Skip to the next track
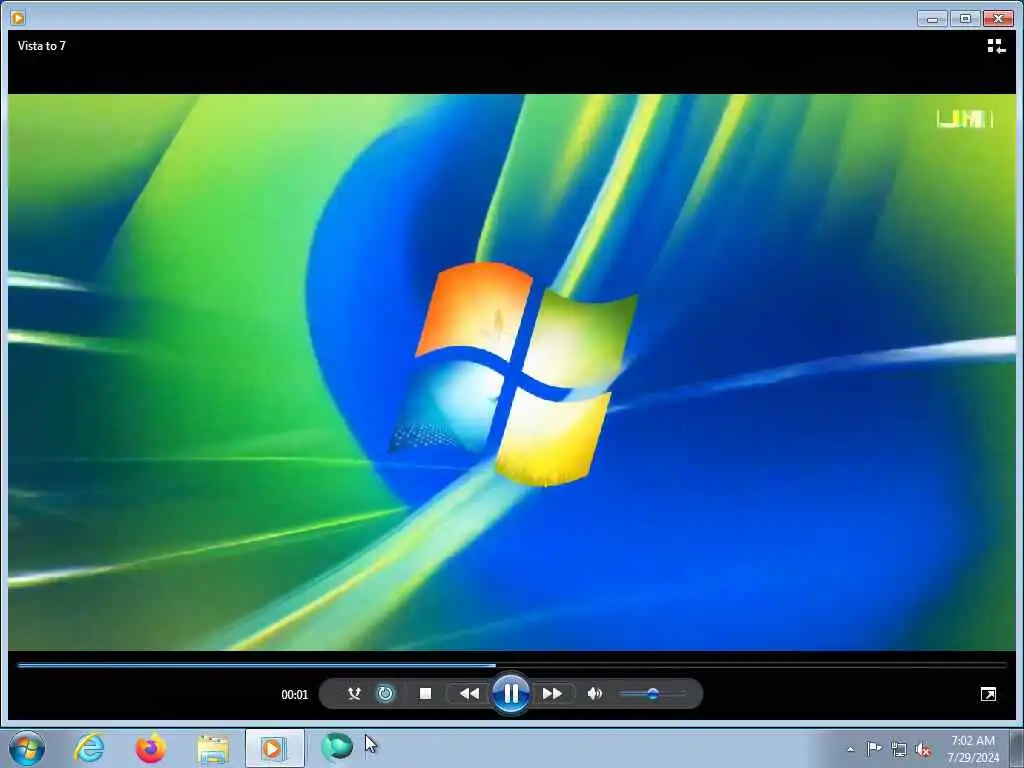Viewport: 1024px width, 768px height. point(552,694)
